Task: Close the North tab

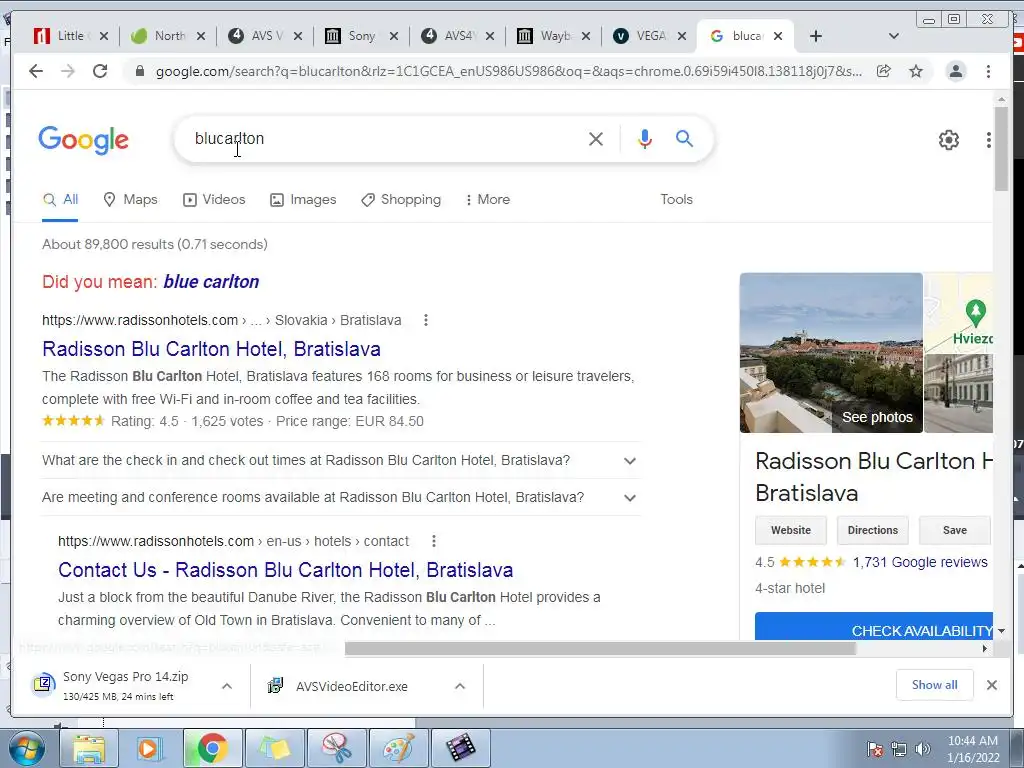Action: (200, 36)
